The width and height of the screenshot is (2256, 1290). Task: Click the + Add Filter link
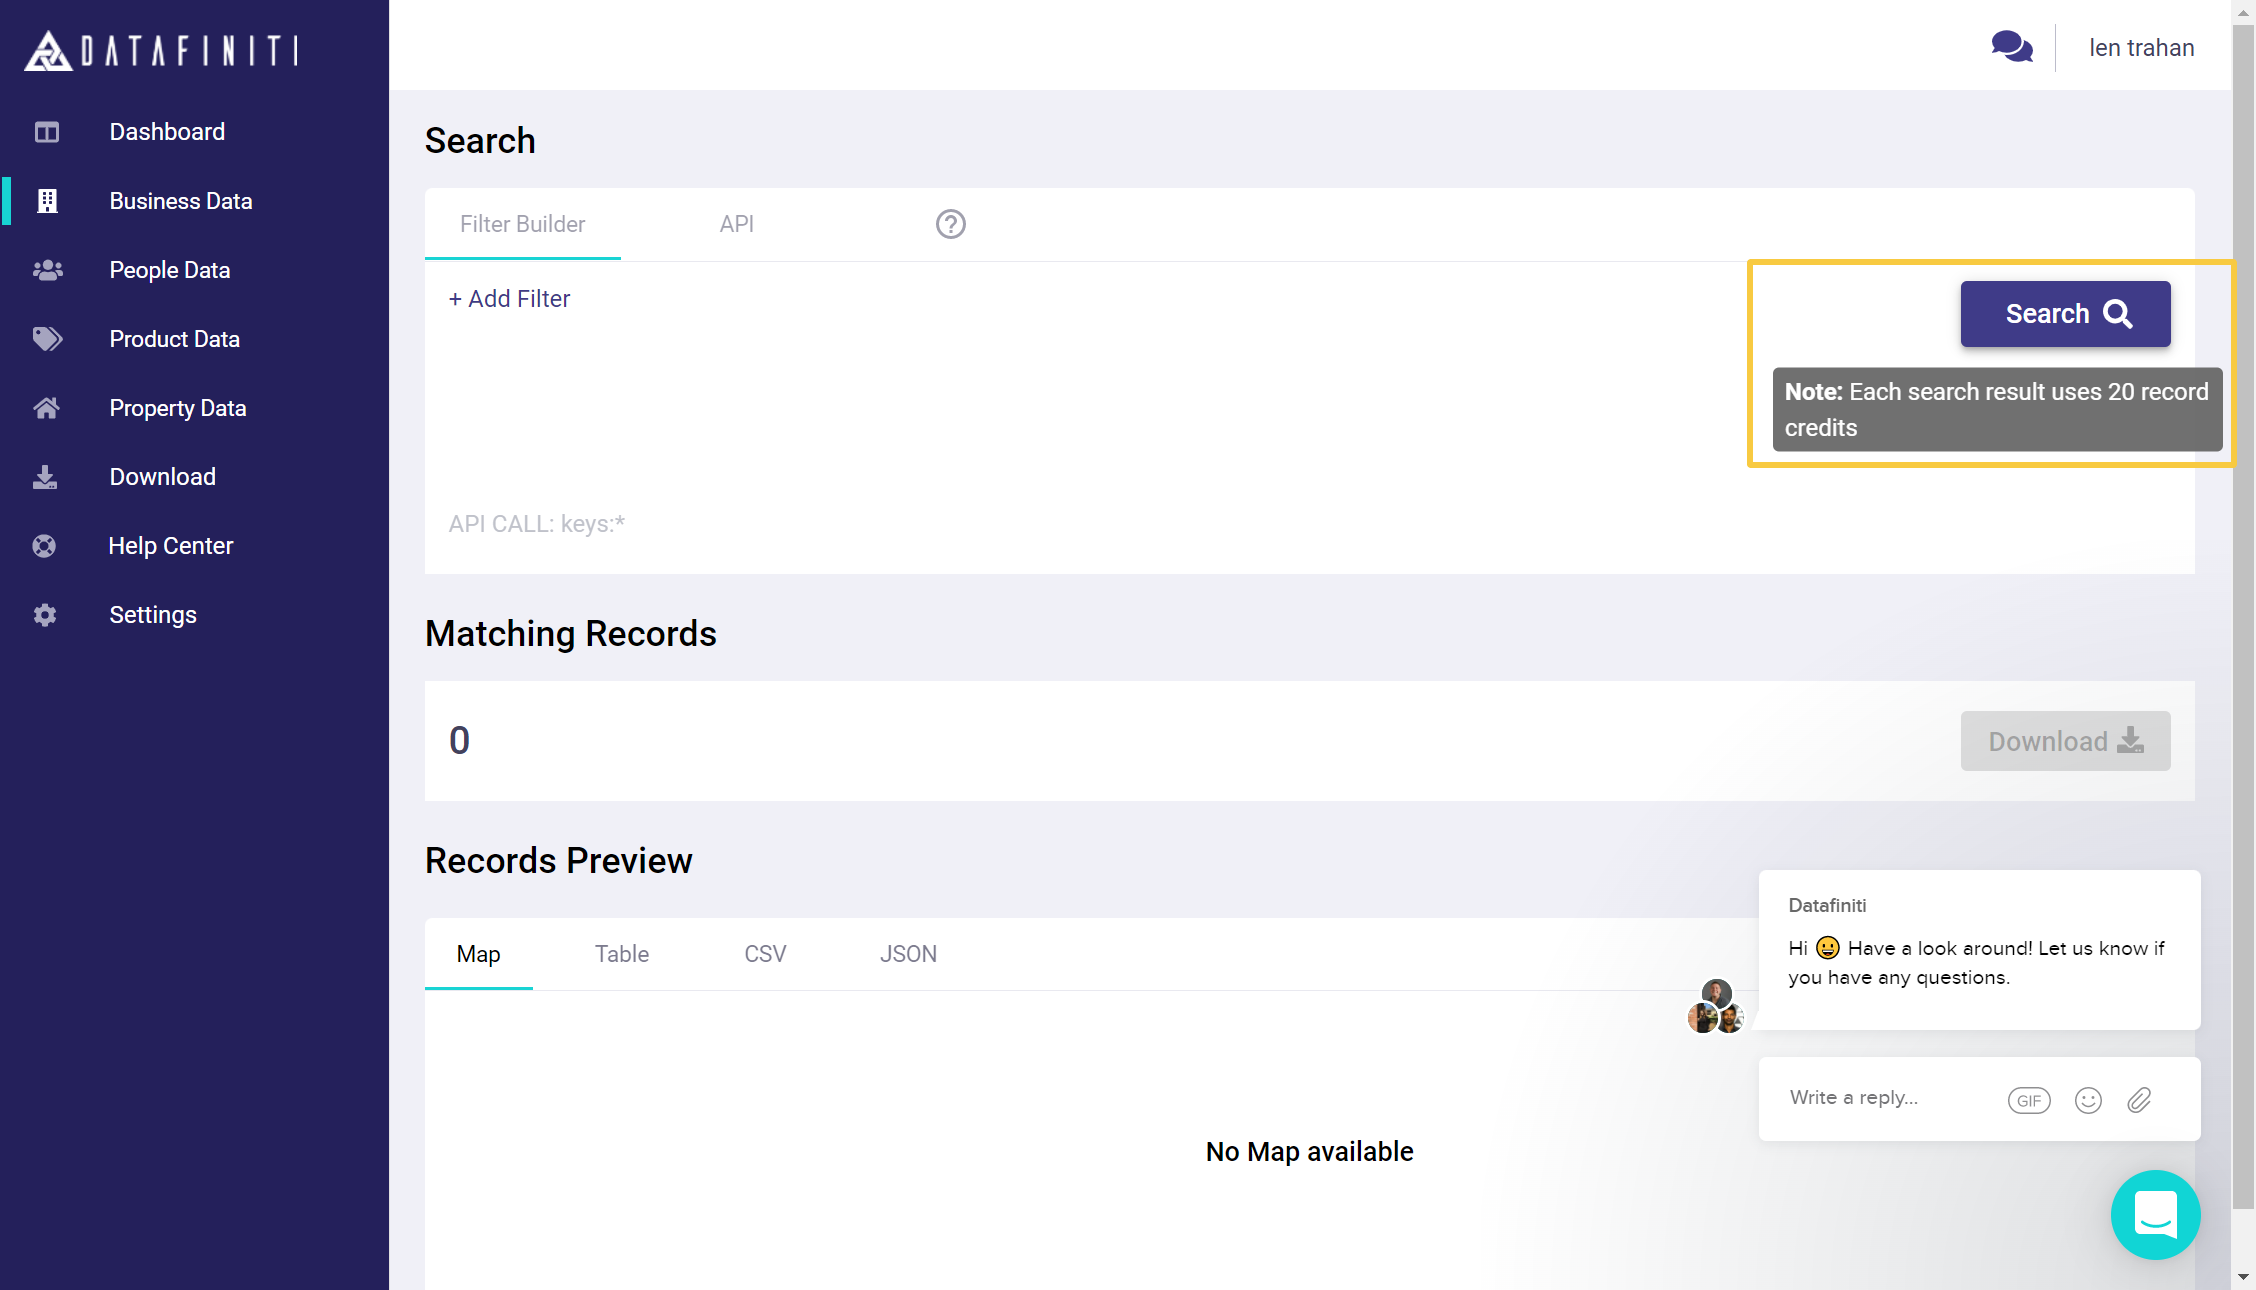[x=509, y=299]
